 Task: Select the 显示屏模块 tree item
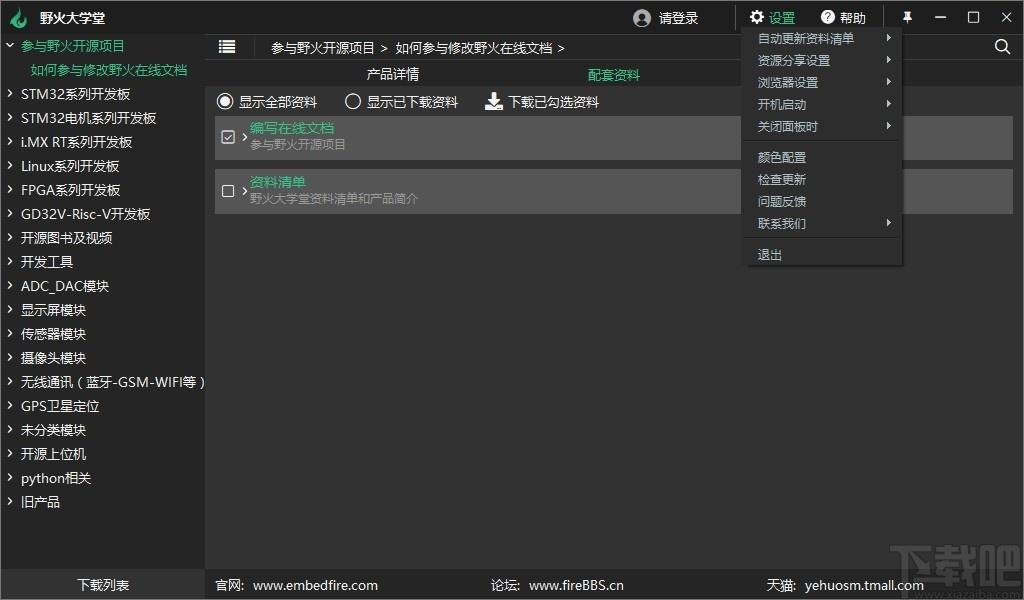(53, 310)
